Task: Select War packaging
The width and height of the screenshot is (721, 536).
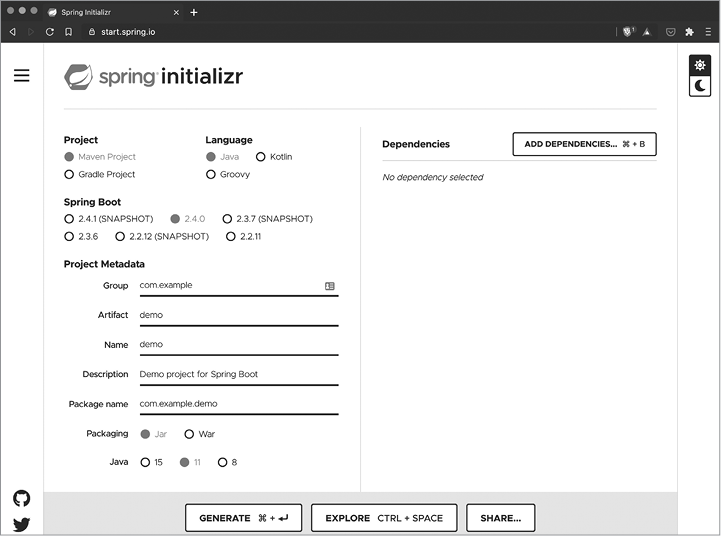Action: click(189, 434)
